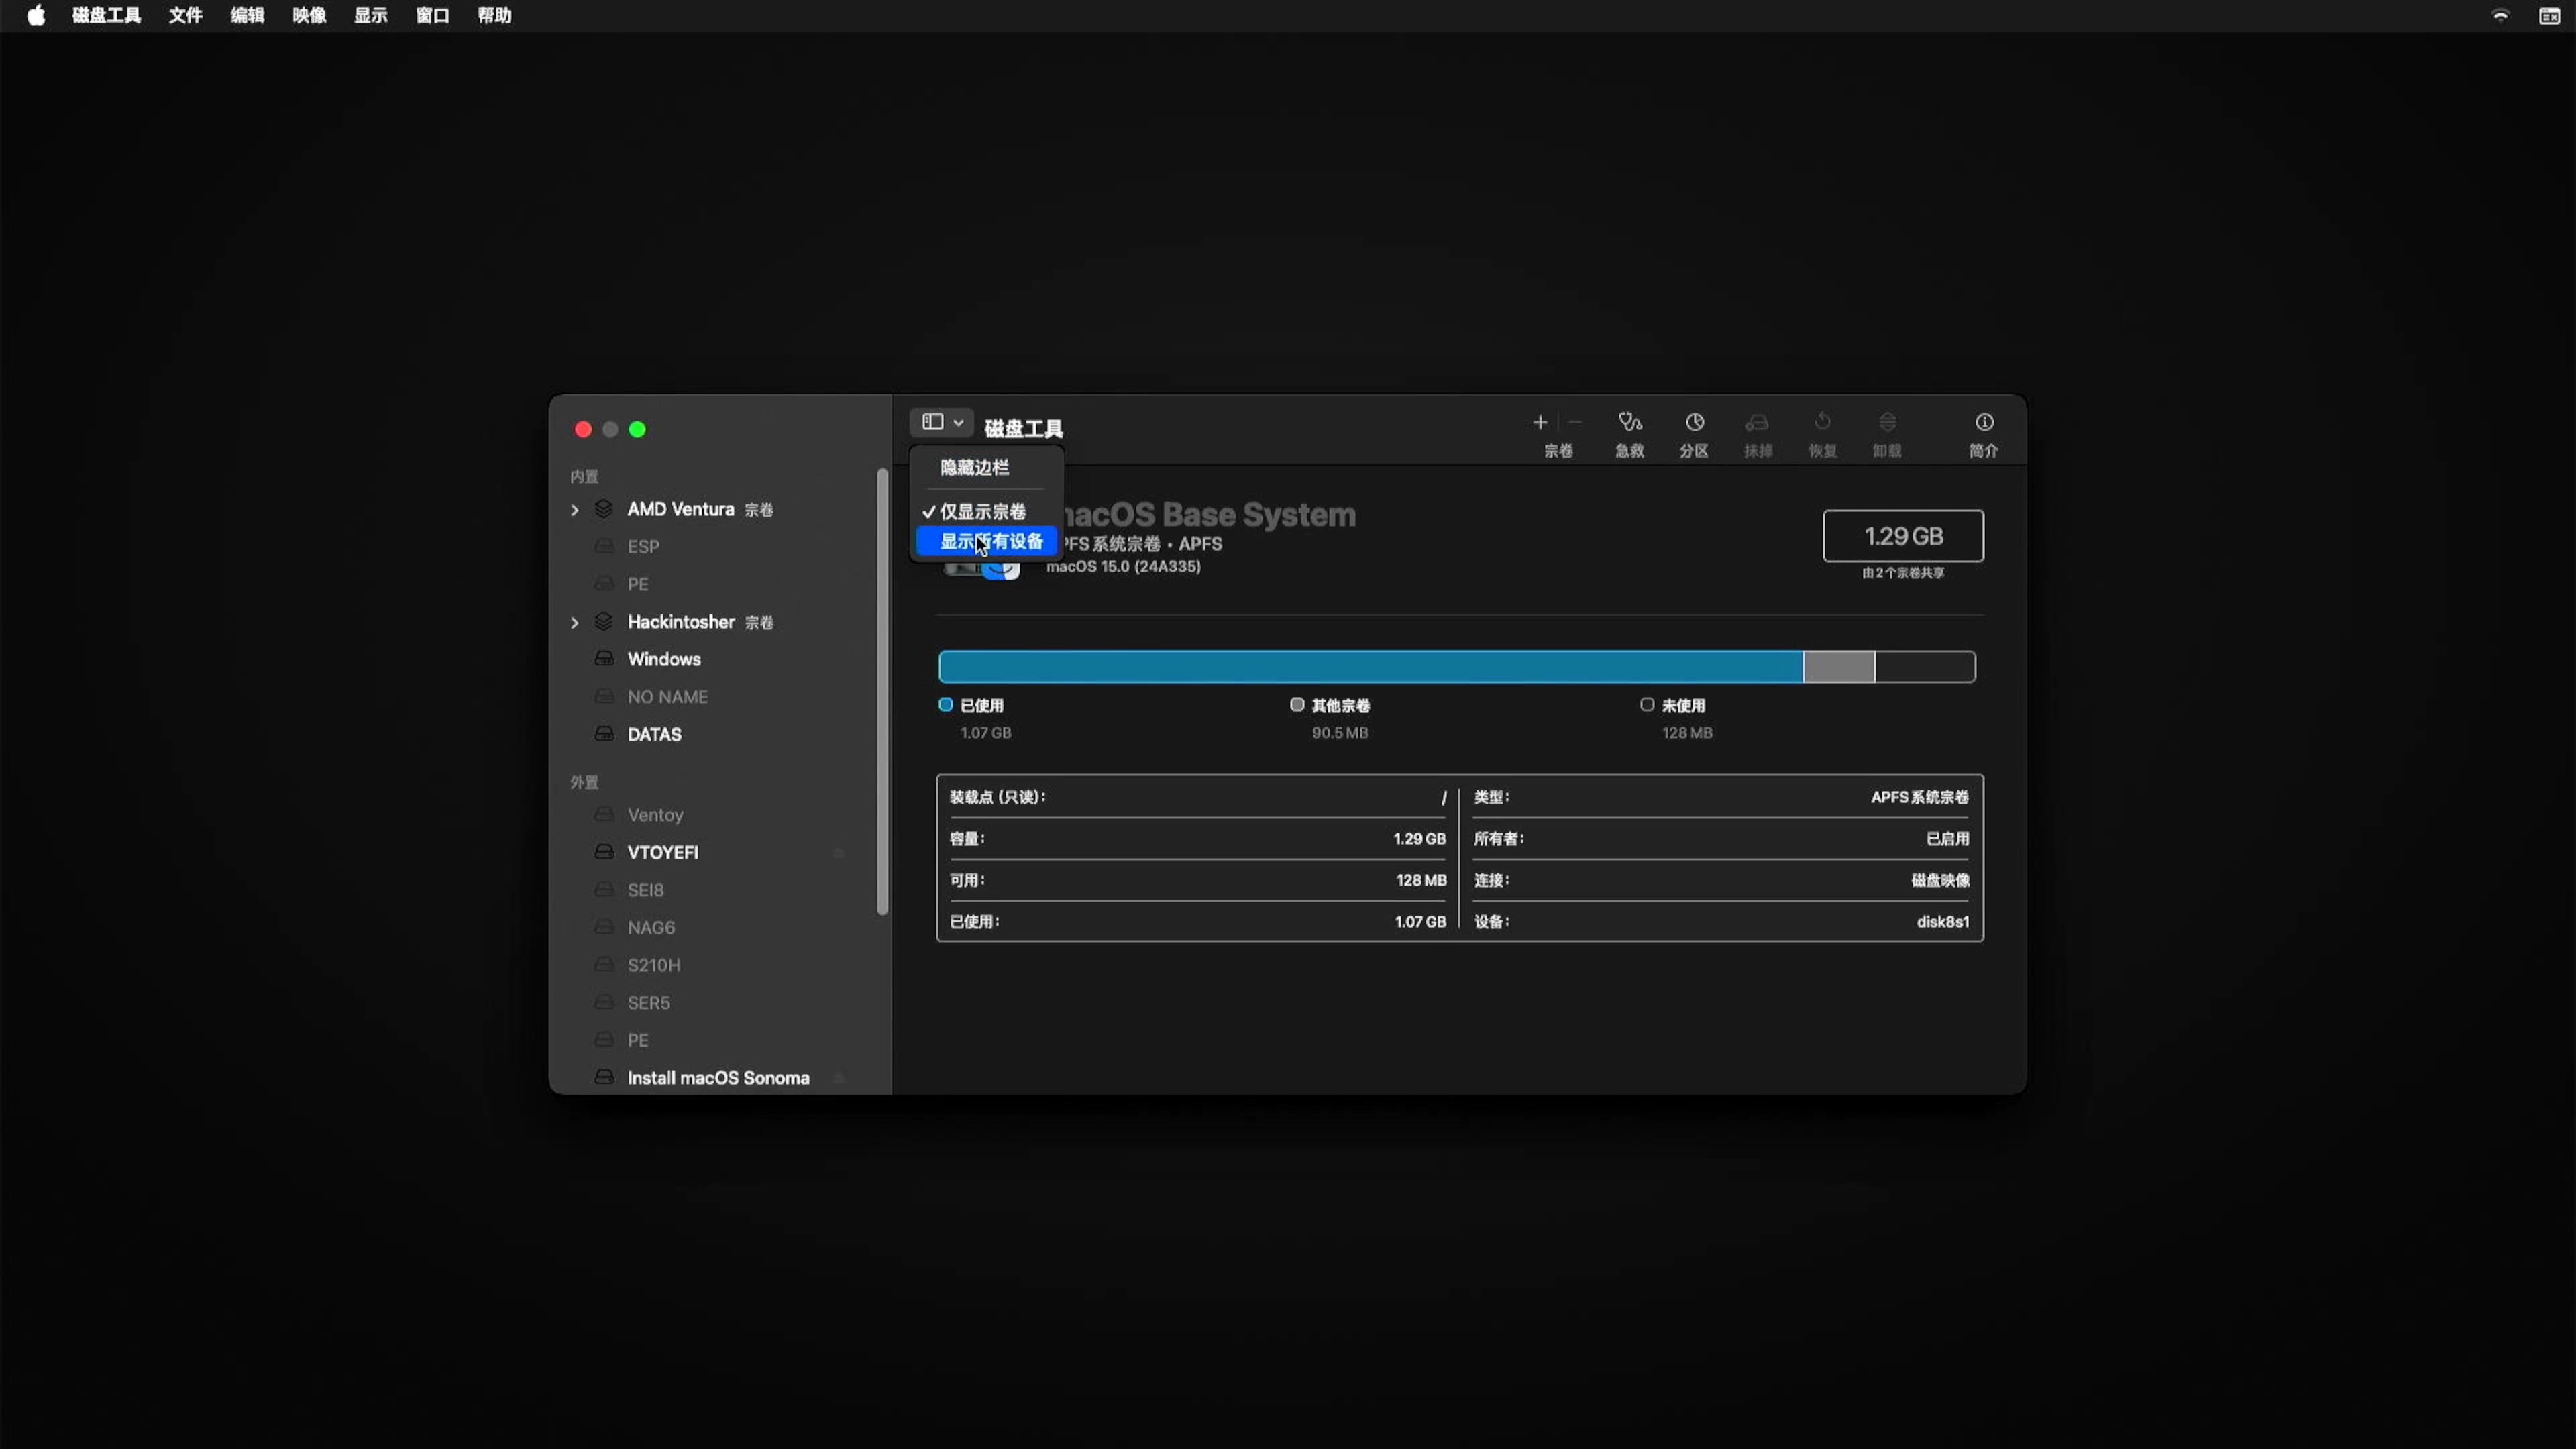2576x1449 pixels.
Task: Click the green zoom window button
Action: (x=637, y=429)
